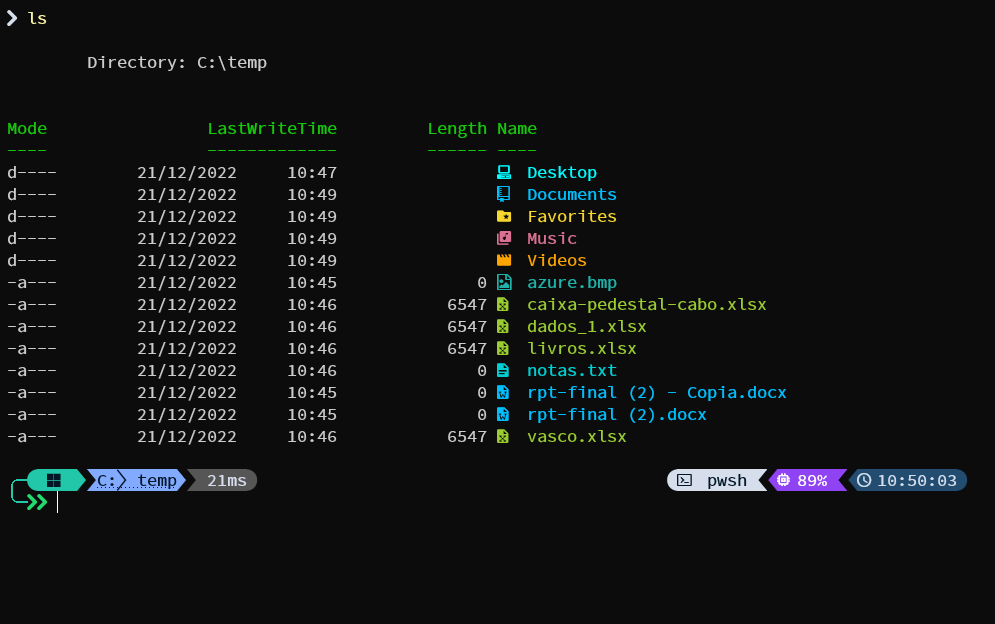Viewport: 995px width, 624px height.
Task: Click the ls command text
Action: coord(37,18)
